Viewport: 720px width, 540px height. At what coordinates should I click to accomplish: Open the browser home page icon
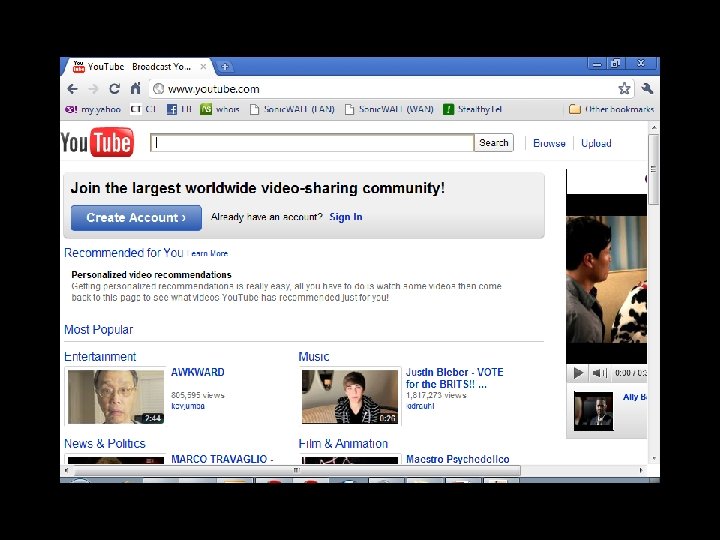pyautogui.click(x=135, y=88)
